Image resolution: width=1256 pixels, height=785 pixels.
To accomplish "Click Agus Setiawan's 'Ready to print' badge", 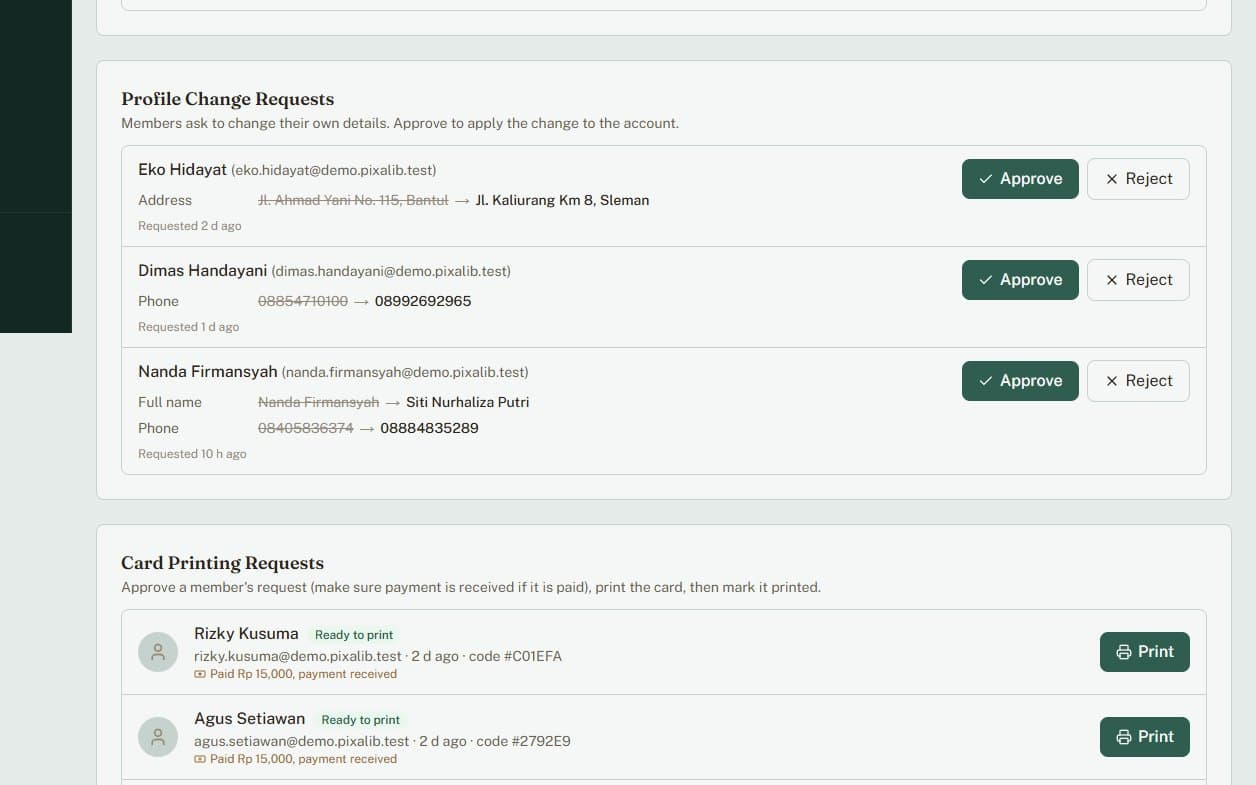I will (360, 720).
